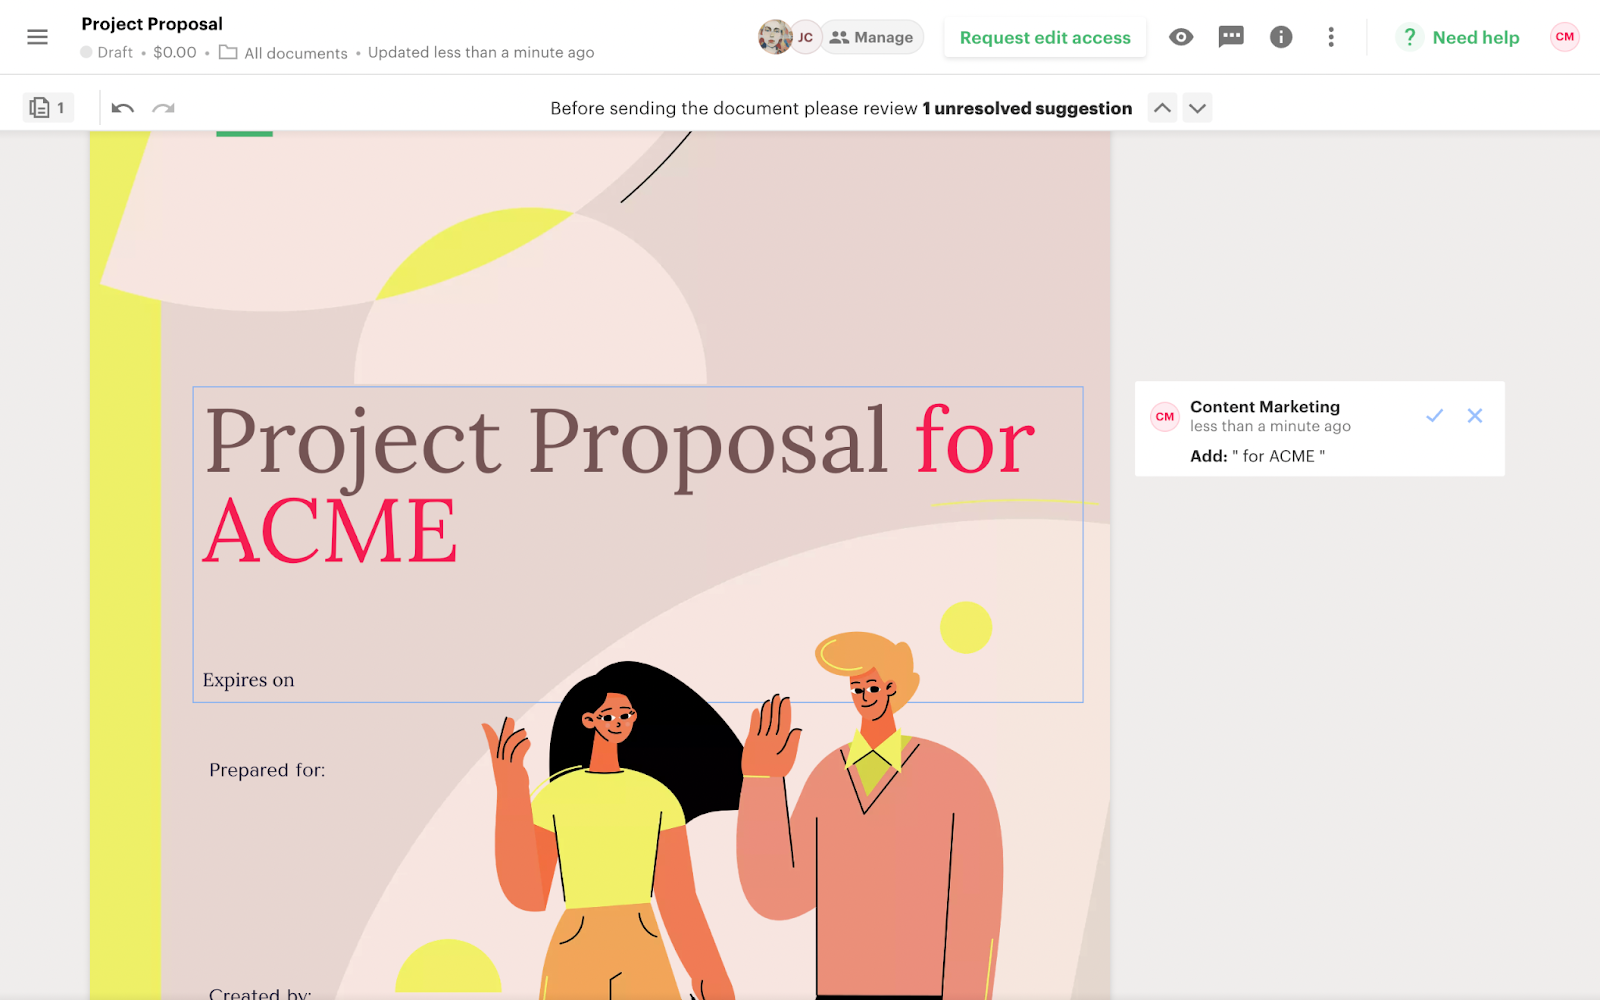Viewport: 1600px width, 1000px height.
Task: Undo the last change
Action: click(x=123, y=108)
